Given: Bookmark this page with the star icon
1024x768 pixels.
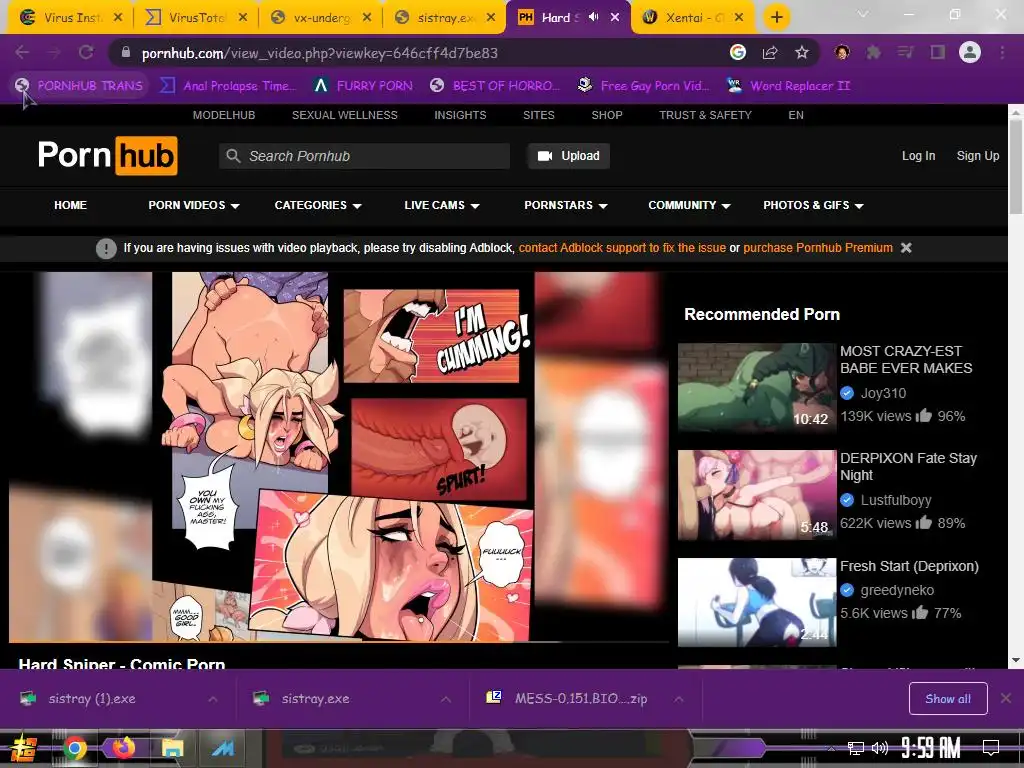Looking at the screenshot, I should click(802, 52).
